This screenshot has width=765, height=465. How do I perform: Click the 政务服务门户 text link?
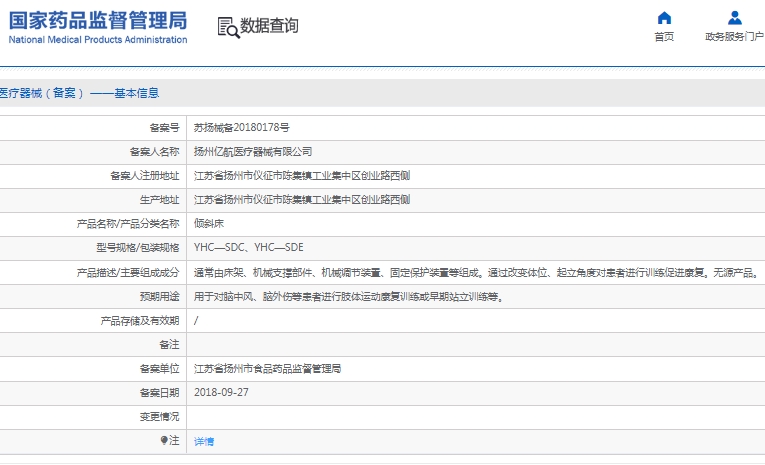click(734, 37)
